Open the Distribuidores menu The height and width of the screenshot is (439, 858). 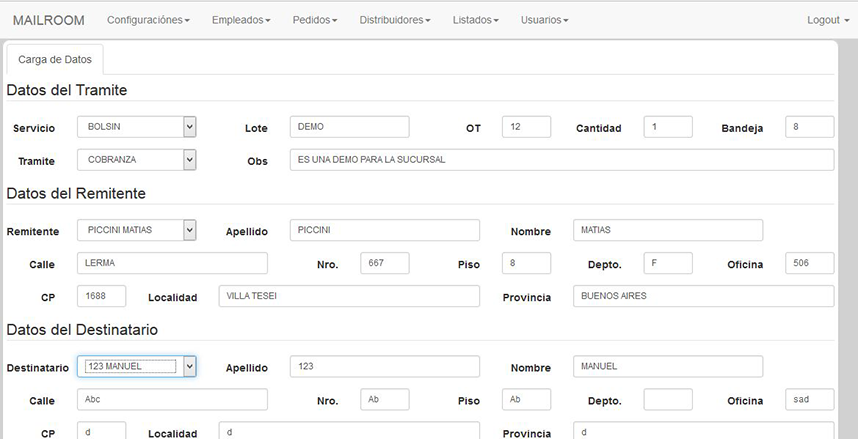click(395, 20)
